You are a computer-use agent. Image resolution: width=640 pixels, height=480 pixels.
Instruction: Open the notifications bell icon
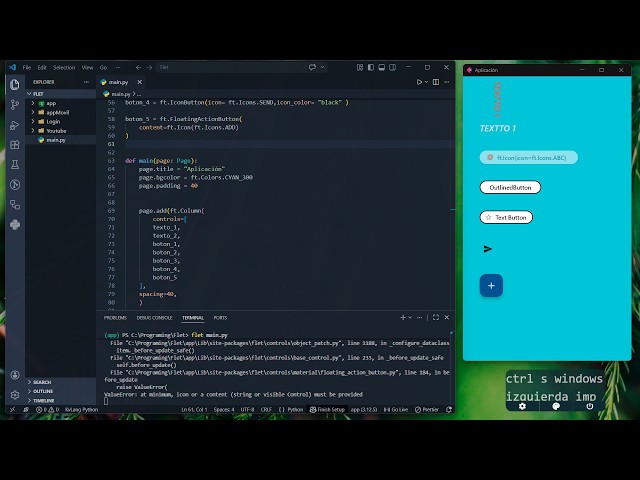point(449,409)
